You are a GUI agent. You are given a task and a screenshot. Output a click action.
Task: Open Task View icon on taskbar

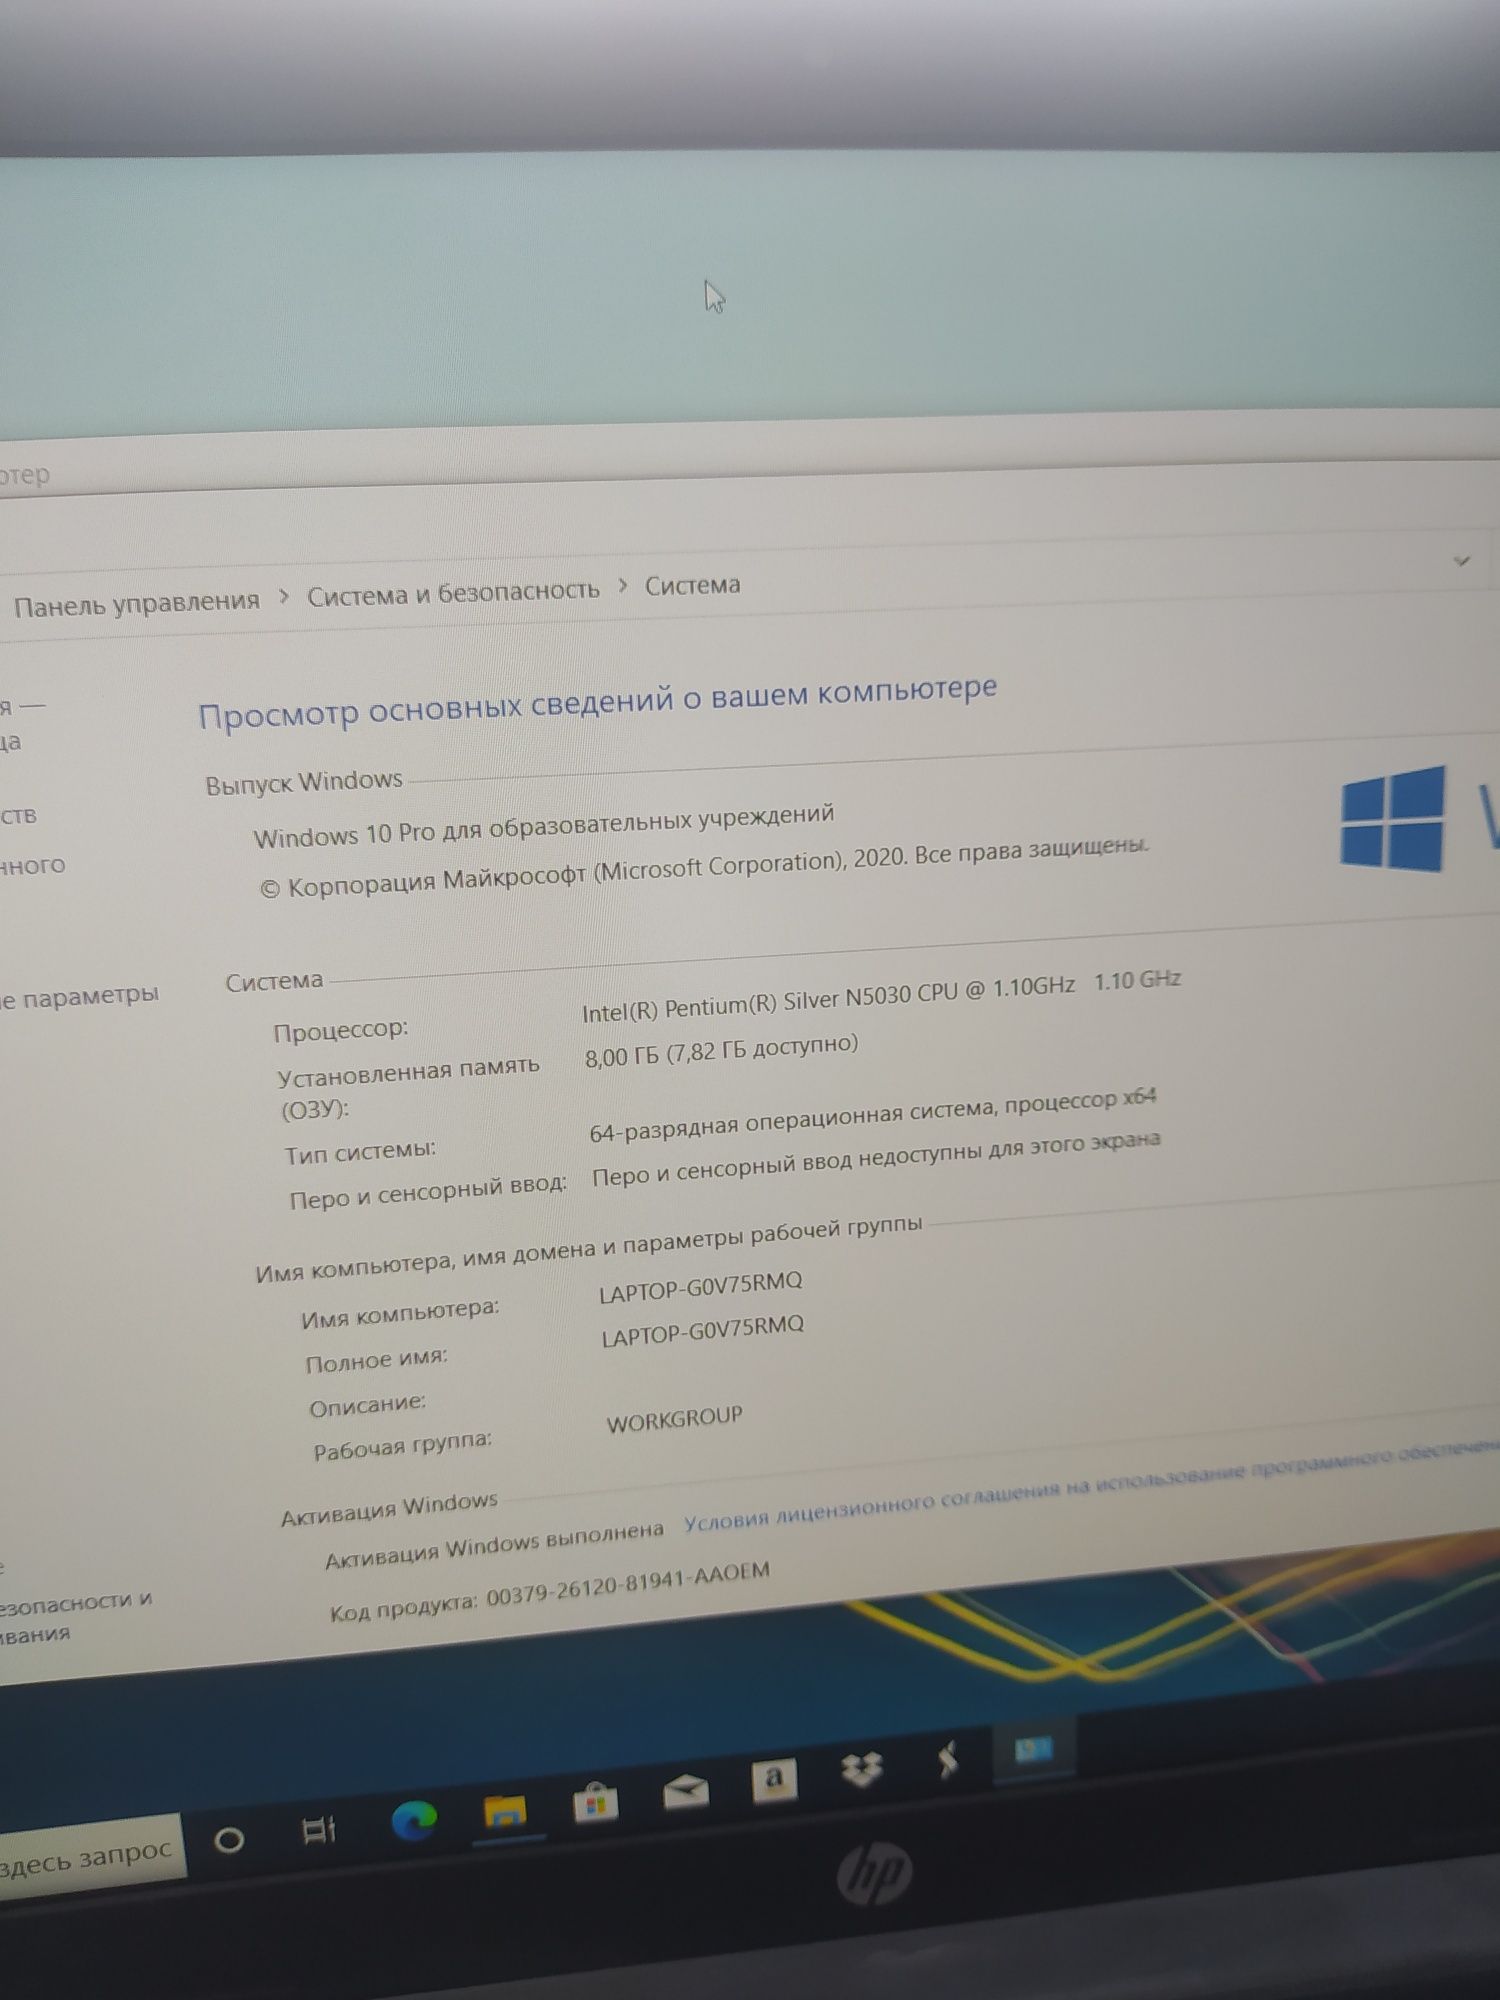point(319,1830)
